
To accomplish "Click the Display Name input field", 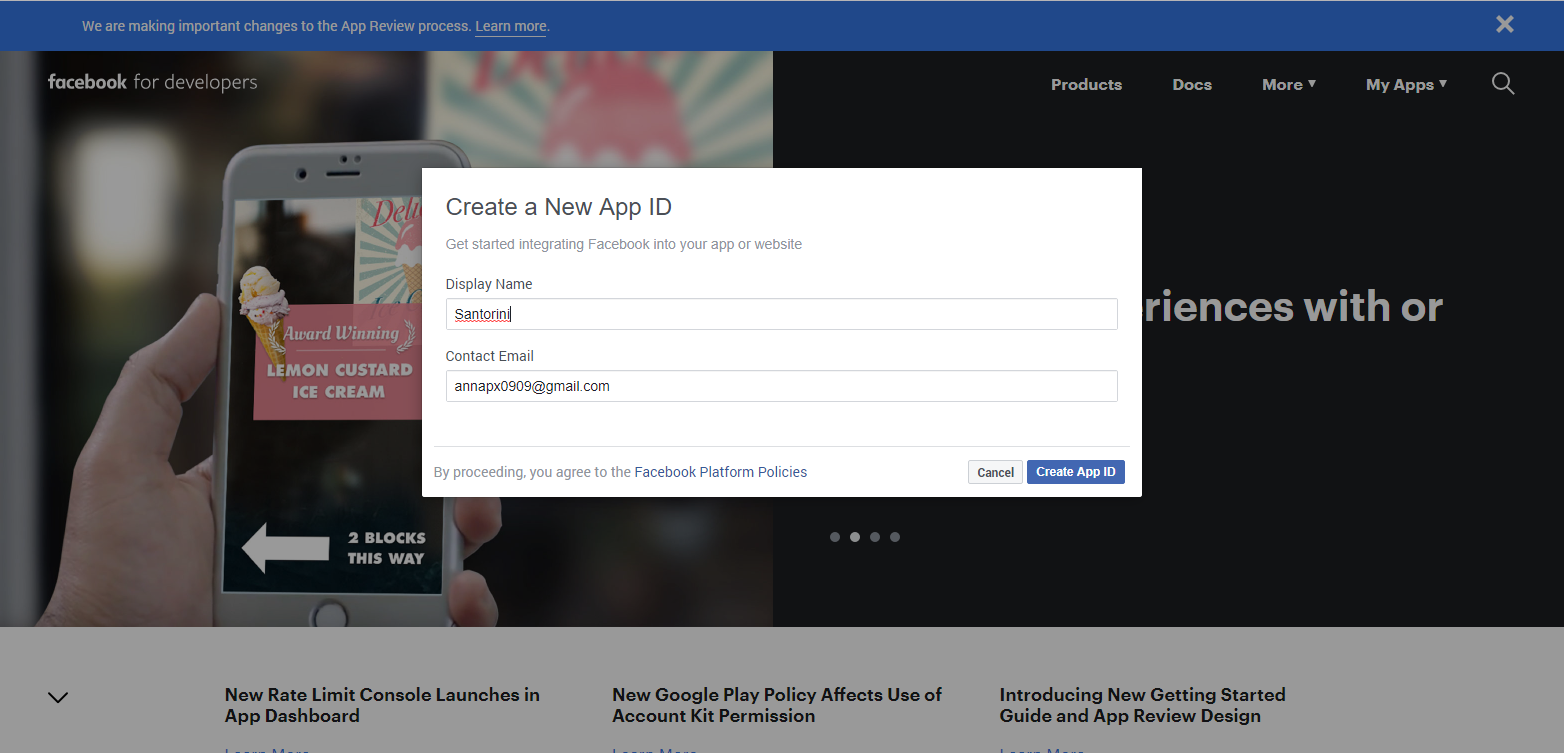I will (781, 314).
